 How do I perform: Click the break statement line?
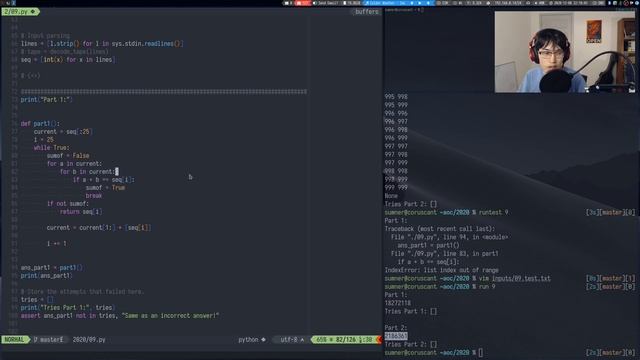94,196
